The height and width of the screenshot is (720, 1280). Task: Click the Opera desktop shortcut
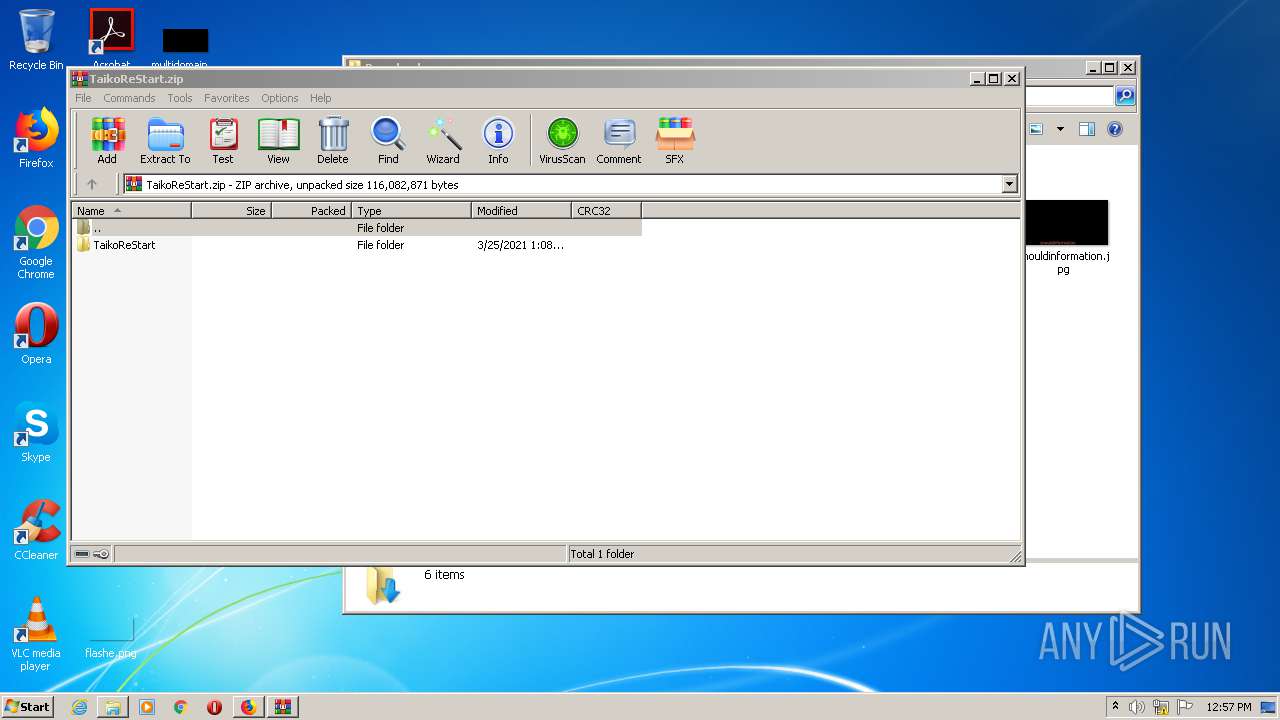click(36, 334)
